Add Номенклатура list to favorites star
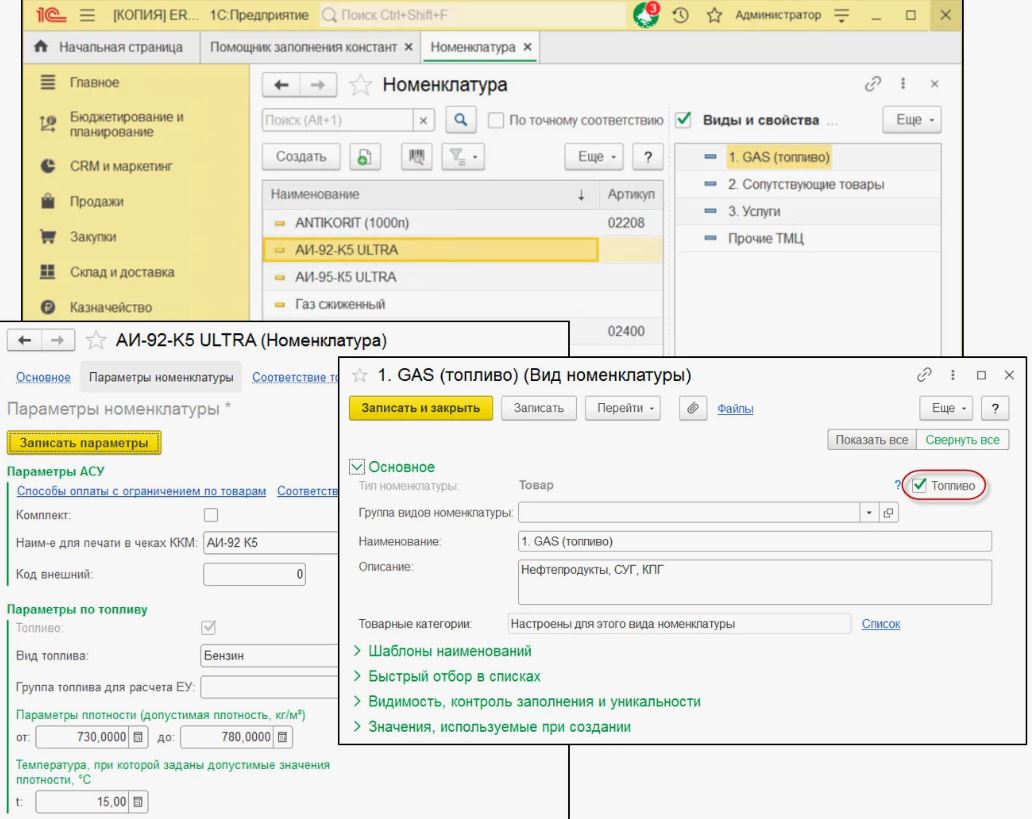 tap(360, 84)
